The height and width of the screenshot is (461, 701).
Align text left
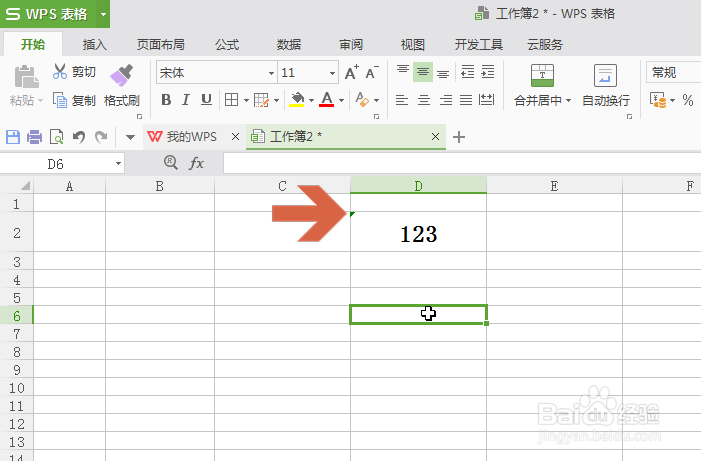pyautogui.click(x=402, y=100)
